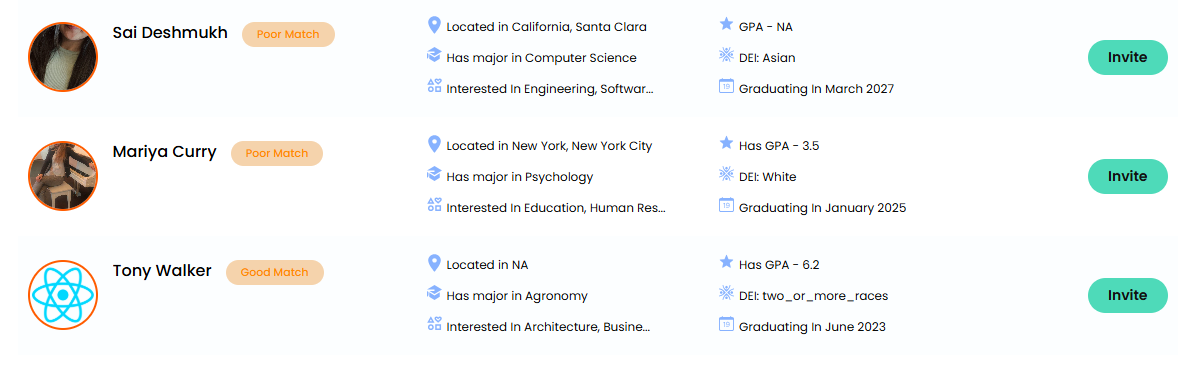The image size is (1200, 370).
Task: Click location pin icon beside Located in NA
Action: coord(434,263)
